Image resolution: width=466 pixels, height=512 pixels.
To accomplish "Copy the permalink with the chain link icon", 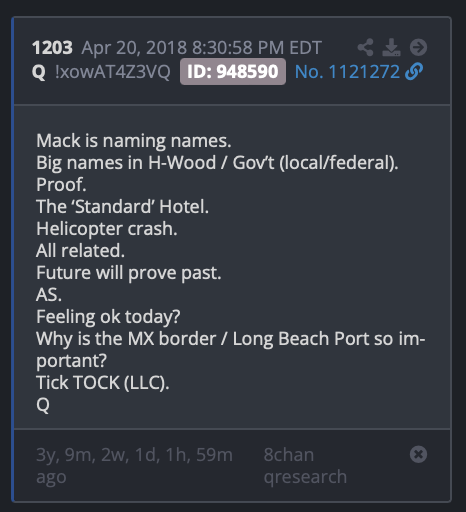I will [414, 71].
